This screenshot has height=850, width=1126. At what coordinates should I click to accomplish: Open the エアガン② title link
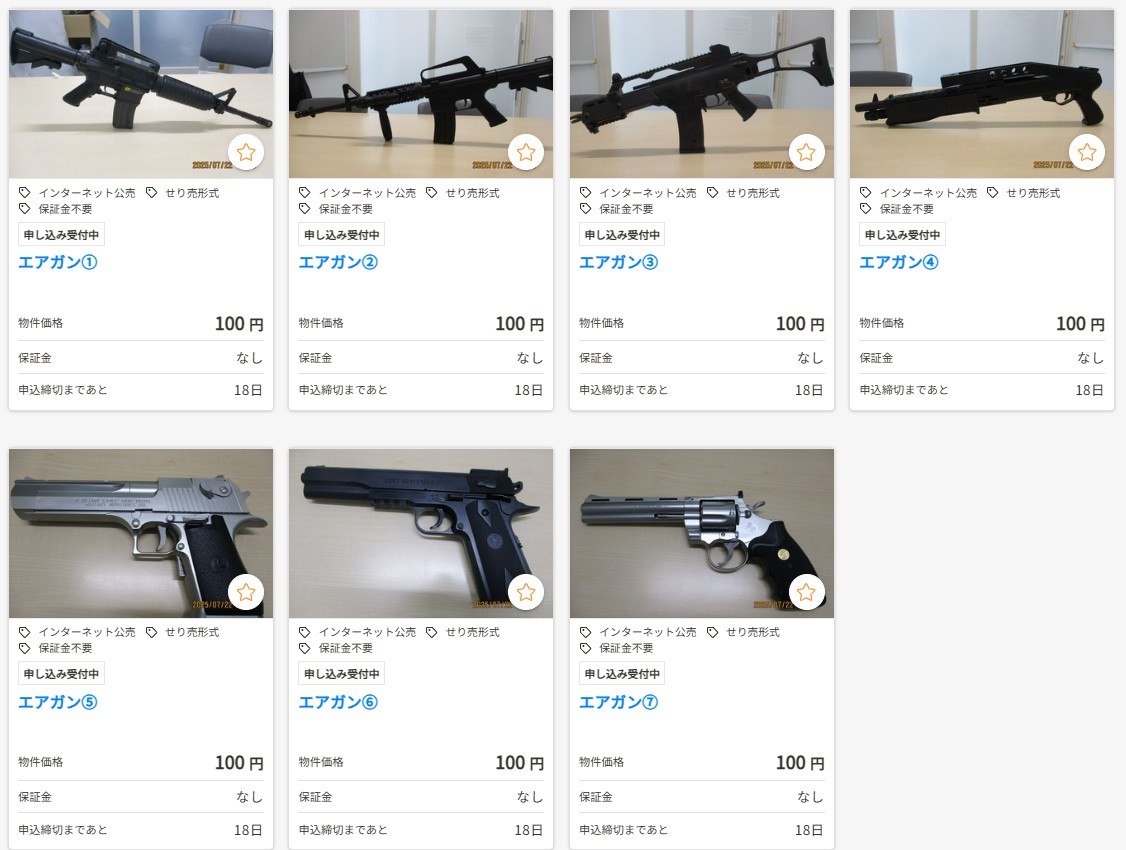pyautogui.click(x=338, y=262)
